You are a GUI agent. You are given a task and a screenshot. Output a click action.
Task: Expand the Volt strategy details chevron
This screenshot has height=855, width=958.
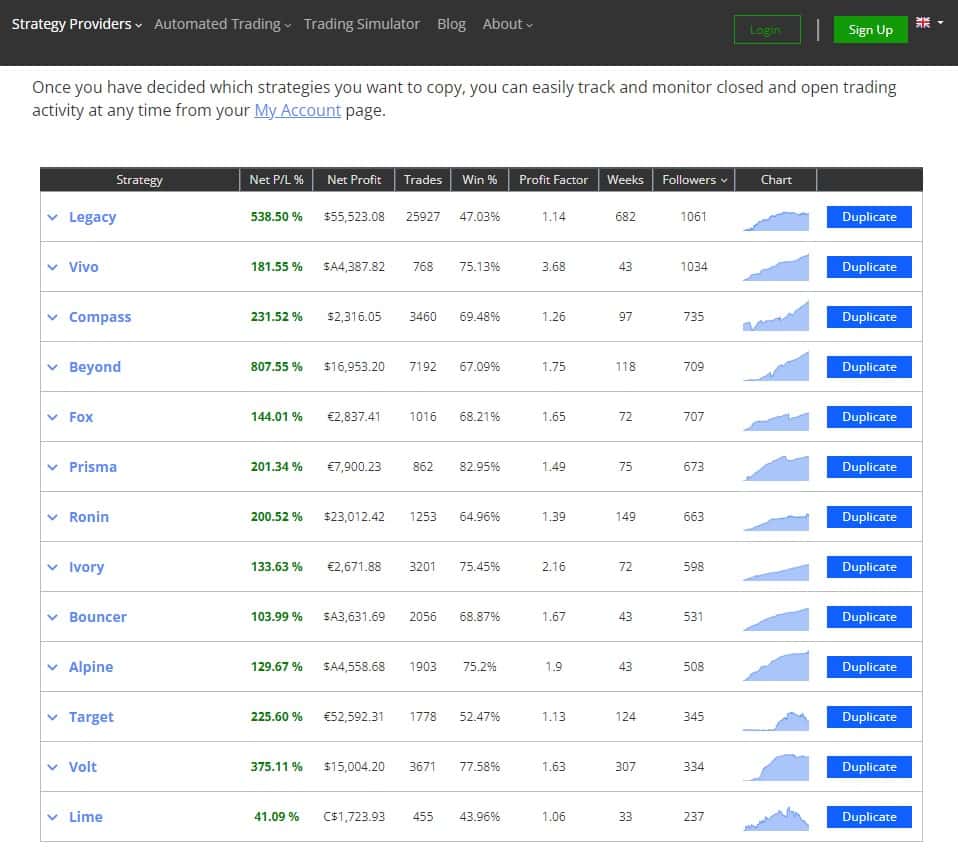(53, 767)
